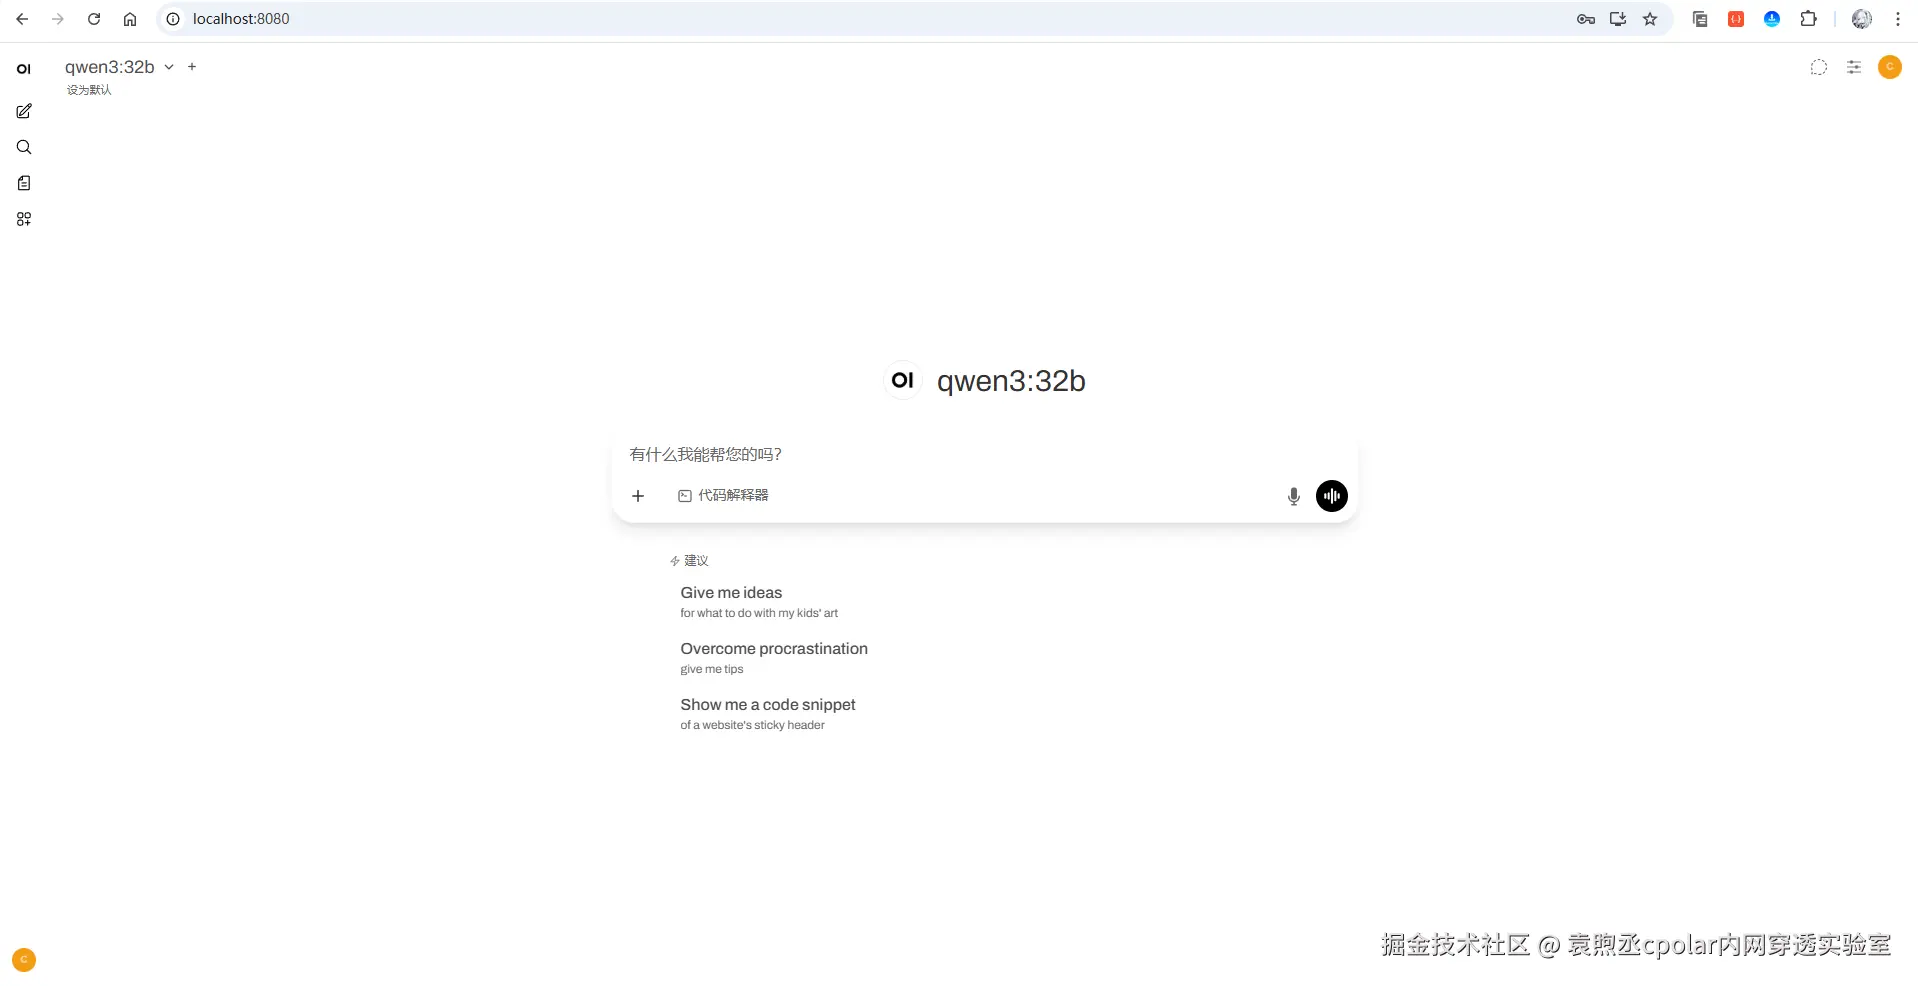The image size is (1918, 986).
Task: Click 设为默认 to set default model
Action: point(88,89)
